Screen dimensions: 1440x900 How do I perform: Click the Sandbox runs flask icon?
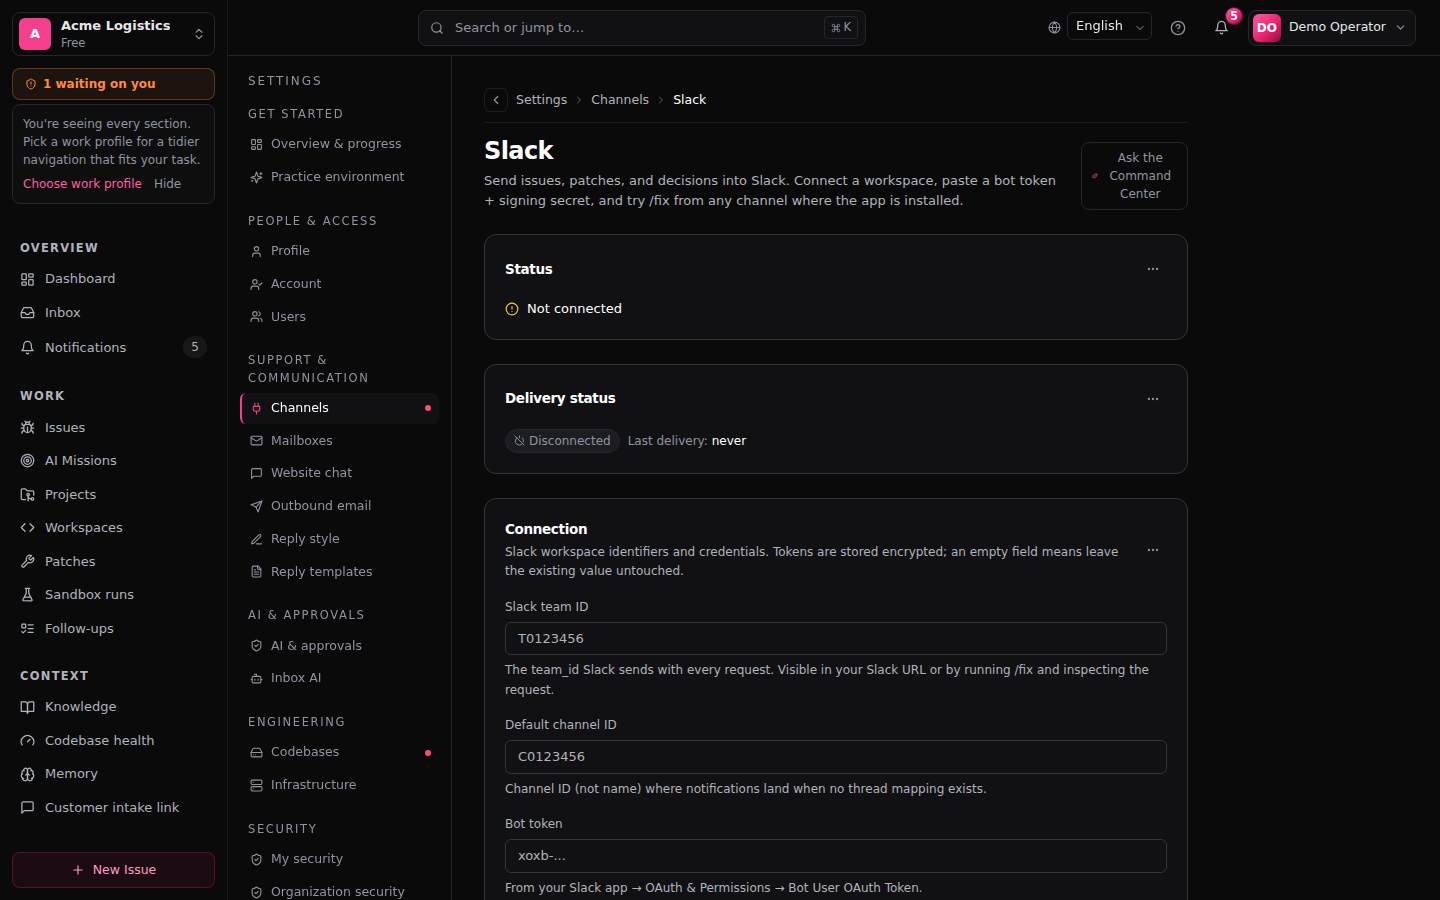28,595
